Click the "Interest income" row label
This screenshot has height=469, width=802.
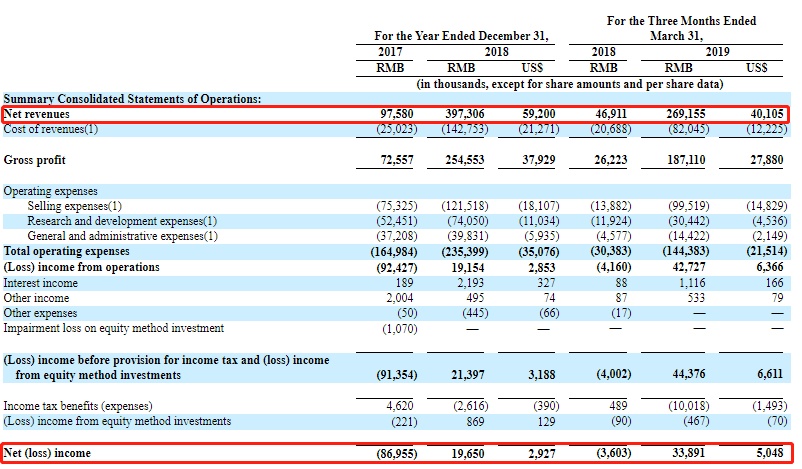tap(40, 283)
